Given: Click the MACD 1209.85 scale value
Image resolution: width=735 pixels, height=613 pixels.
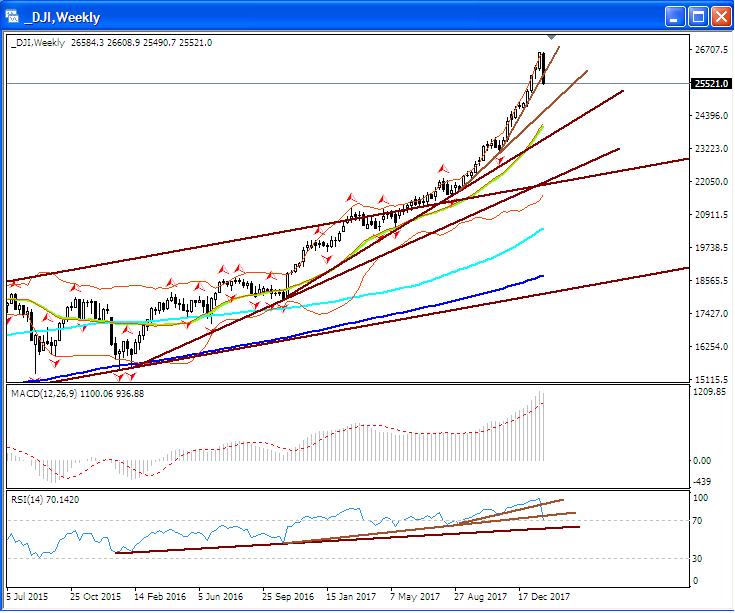Looking at the screenshot, I should 709,393.
